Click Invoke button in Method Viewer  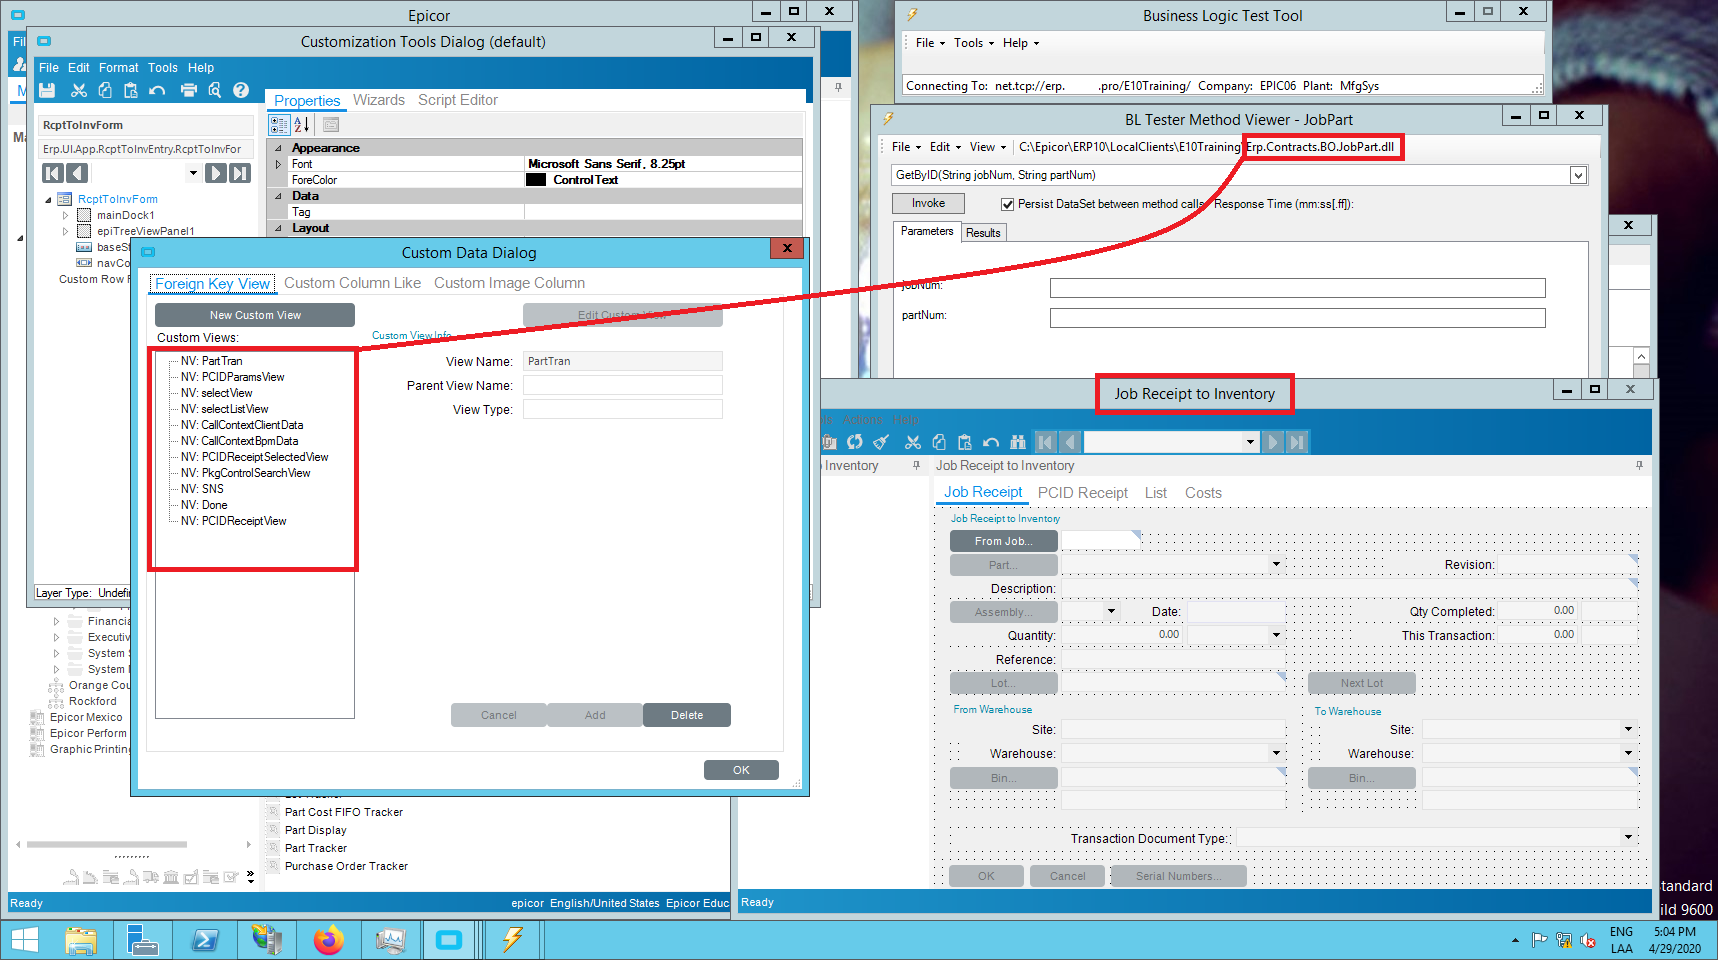[928, 203]
